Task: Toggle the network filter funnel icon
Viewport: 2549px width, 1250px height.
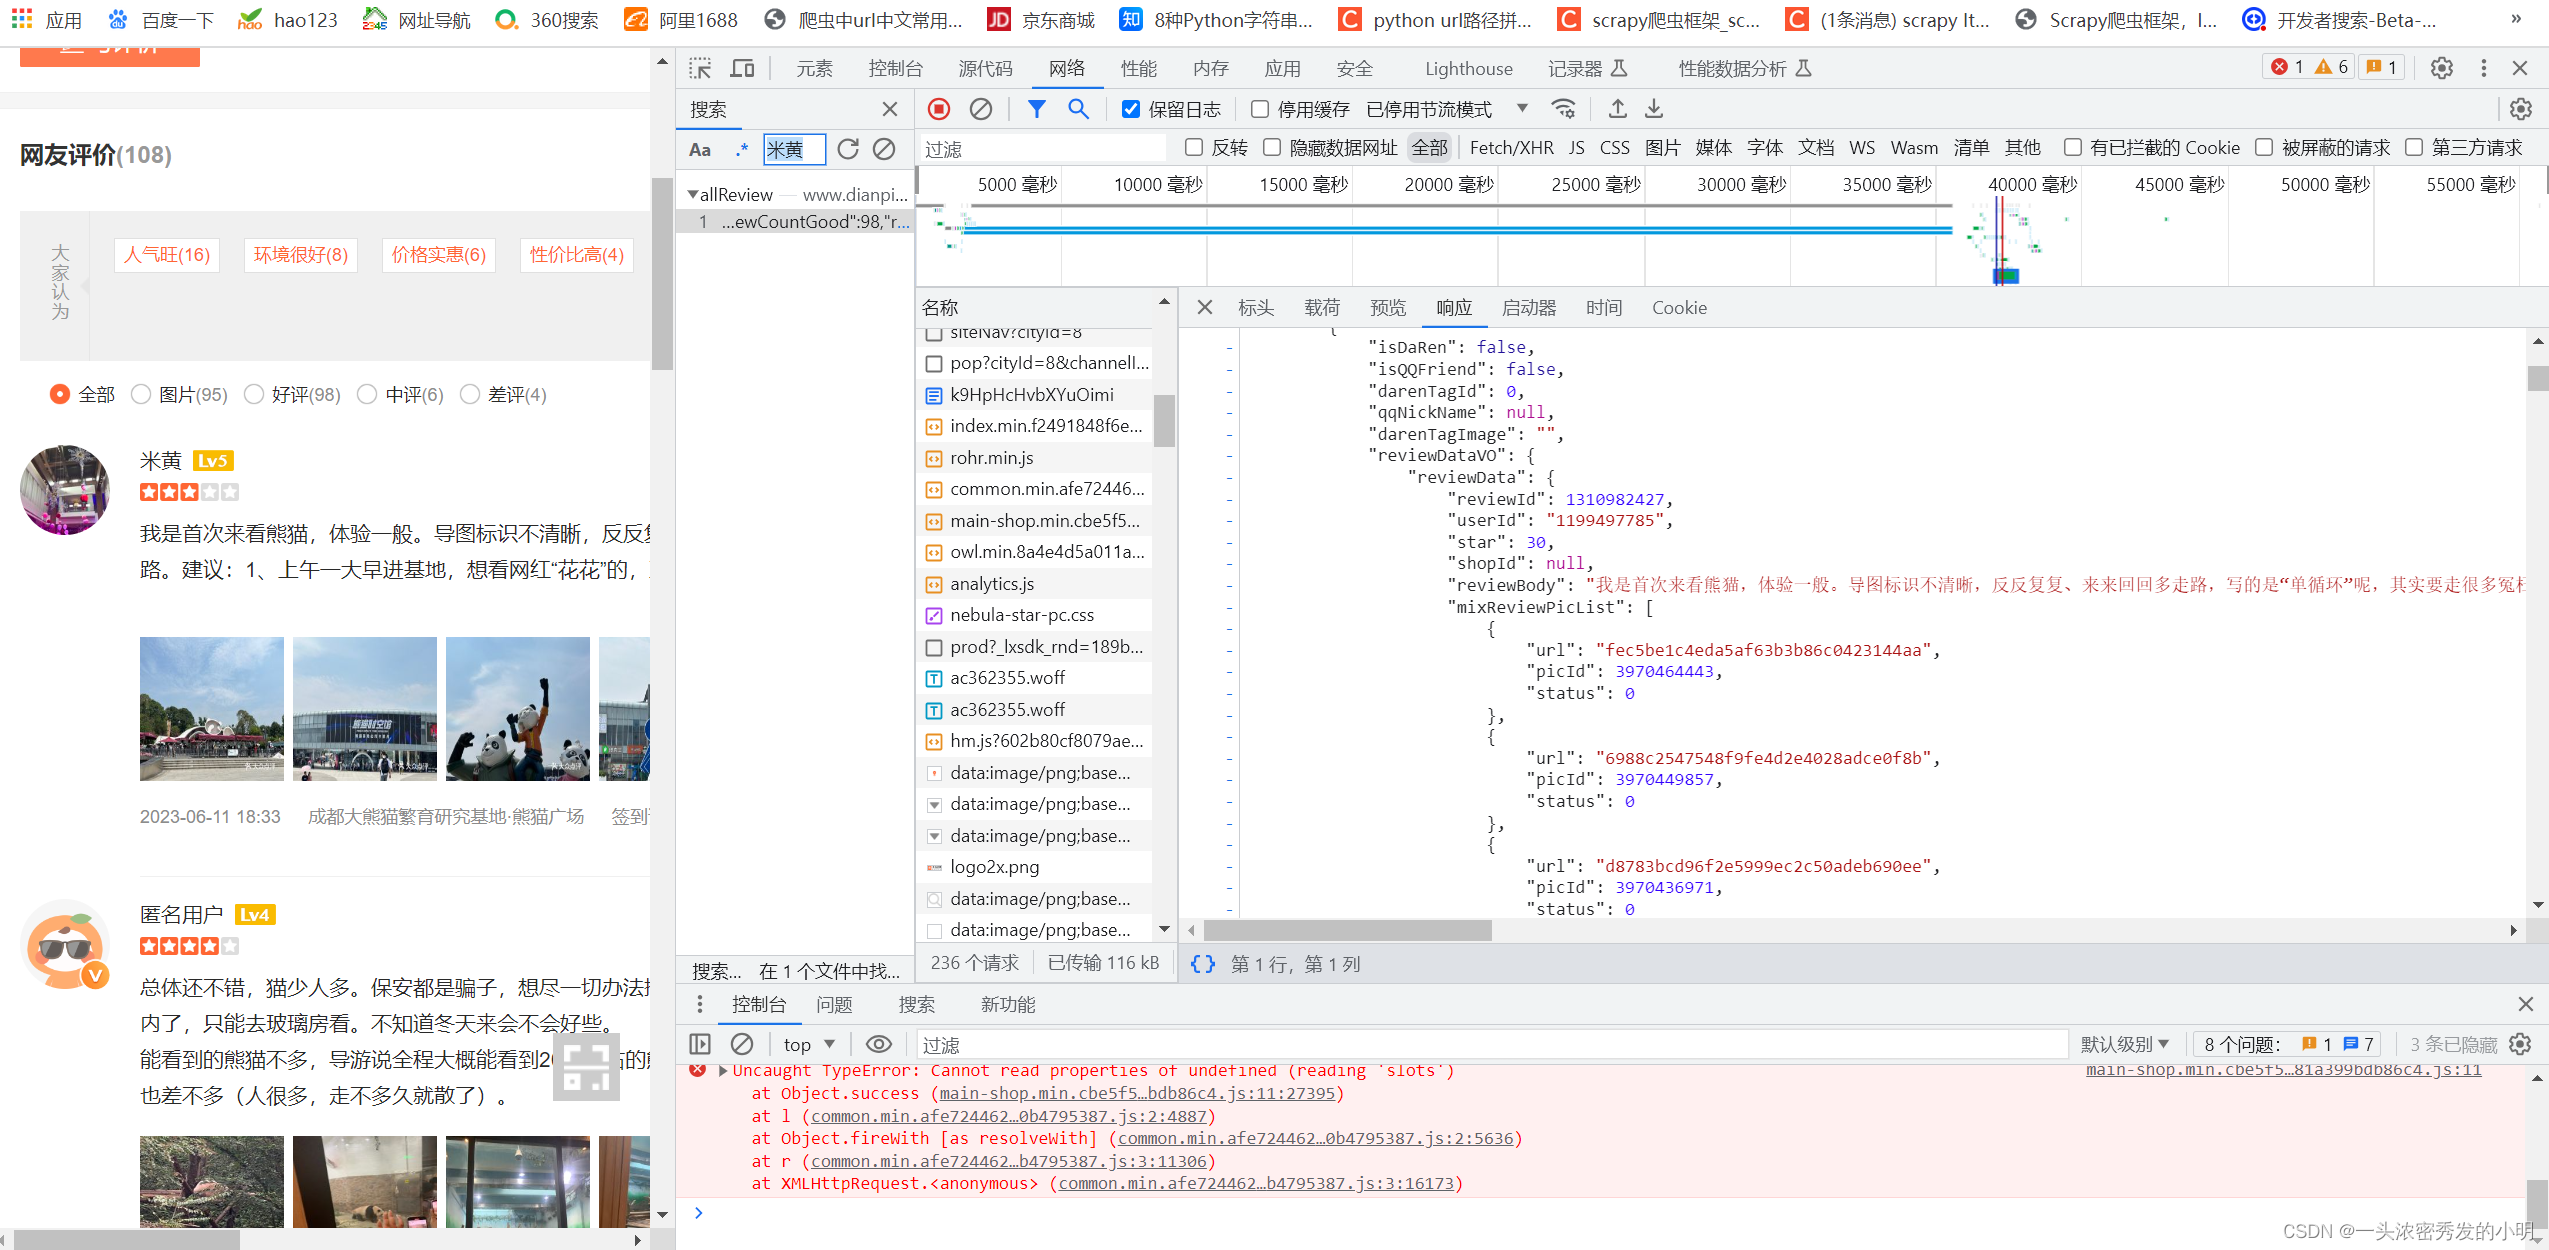Action: click(x=1036, y=109)
